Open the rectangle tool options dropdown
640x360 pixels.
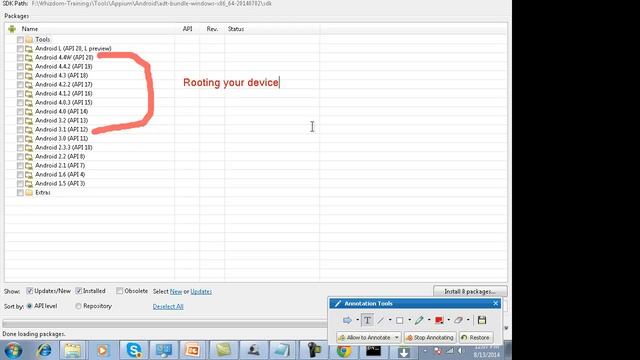409,320
